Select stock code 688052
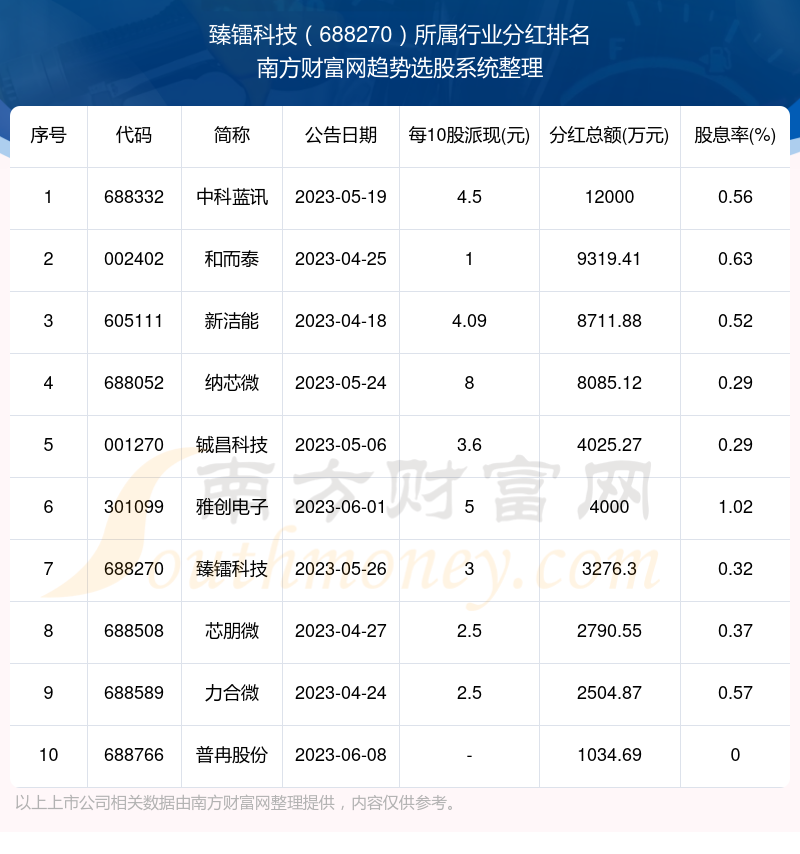Screen dimensions: 800x854 [x=134, y=383]
